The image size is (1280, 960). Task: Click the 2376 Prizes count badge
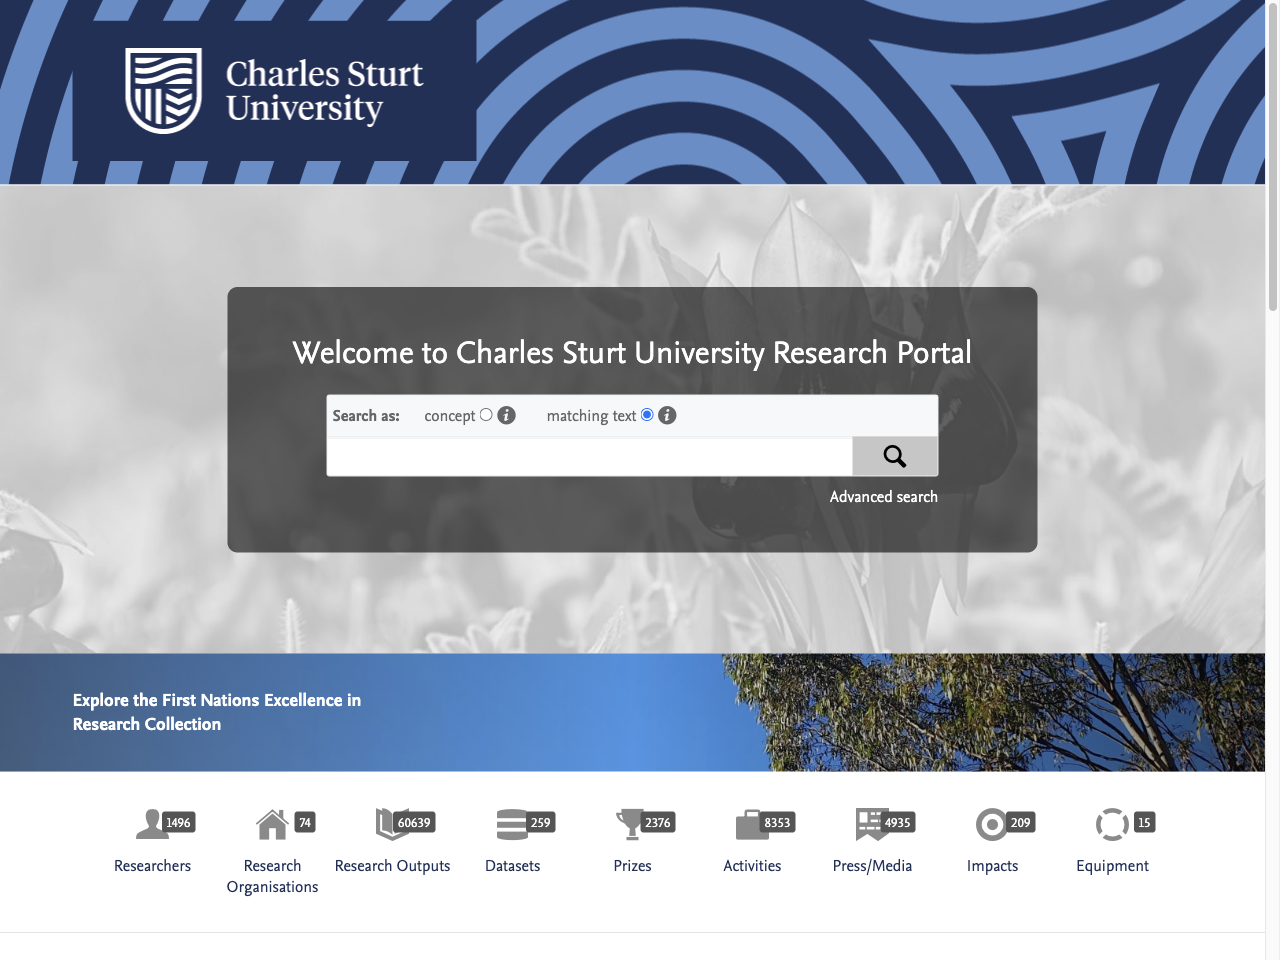[x=657, y=823]
